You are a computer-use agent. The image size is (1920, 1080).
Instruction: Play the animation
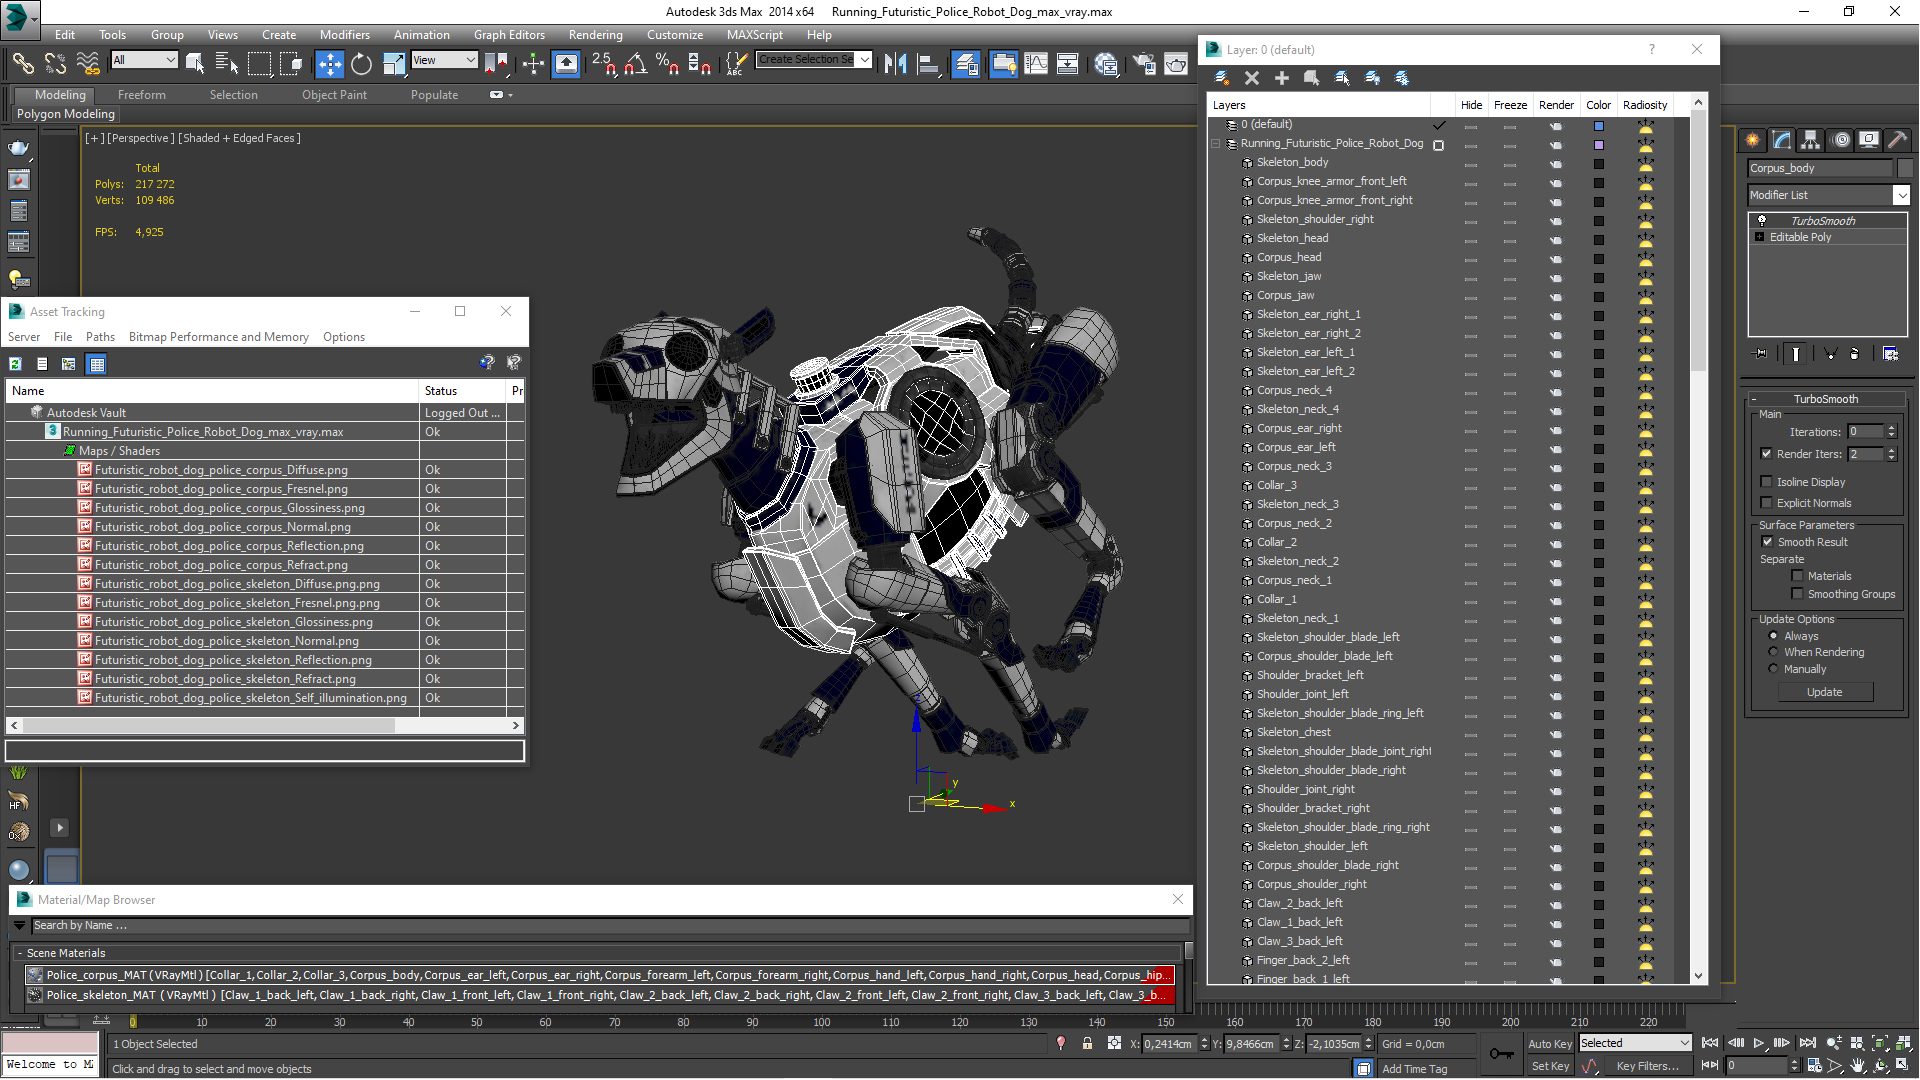tap(1759, 1043)
